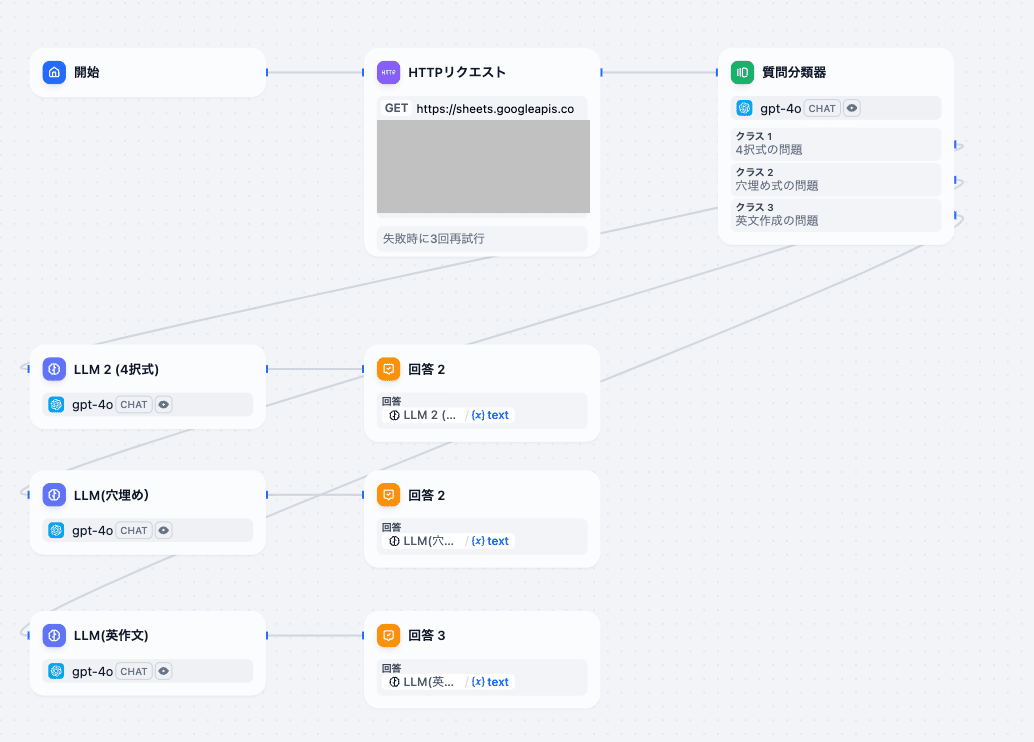
Task: Click the purple HTTP icon on the HTTPリクエスト node
Action: [x=388, y=72]
